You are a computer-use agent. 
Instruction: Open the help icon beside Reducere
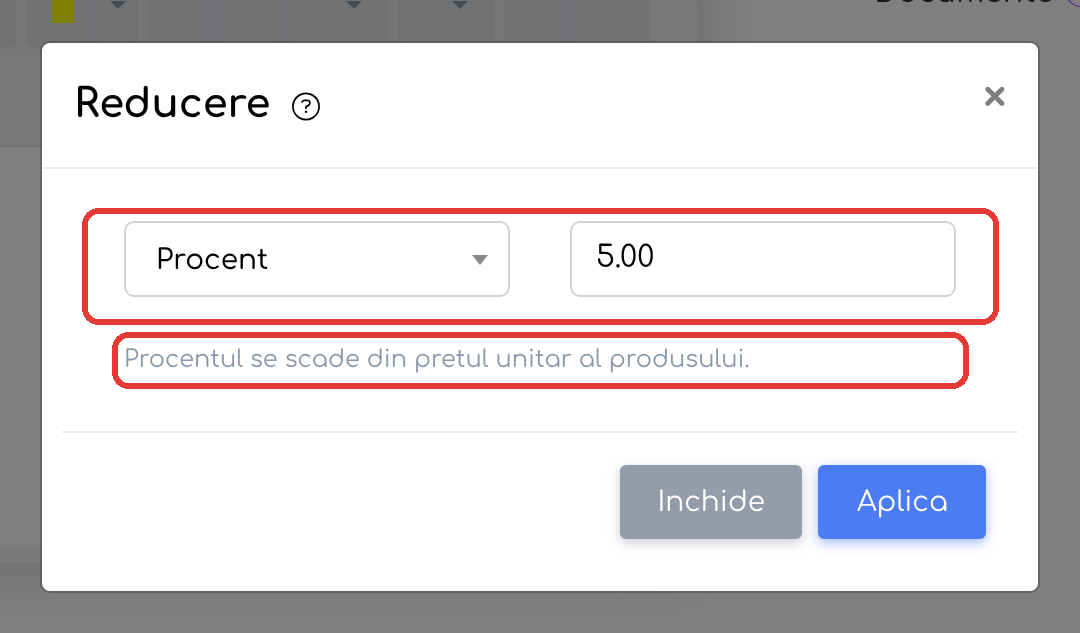(306, 107)
